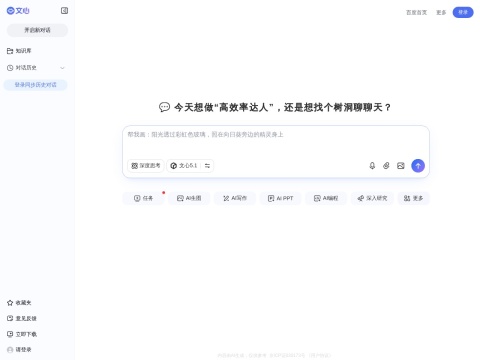Click the microphone voice input icon

pyautogui.click(x=372, y=166)
